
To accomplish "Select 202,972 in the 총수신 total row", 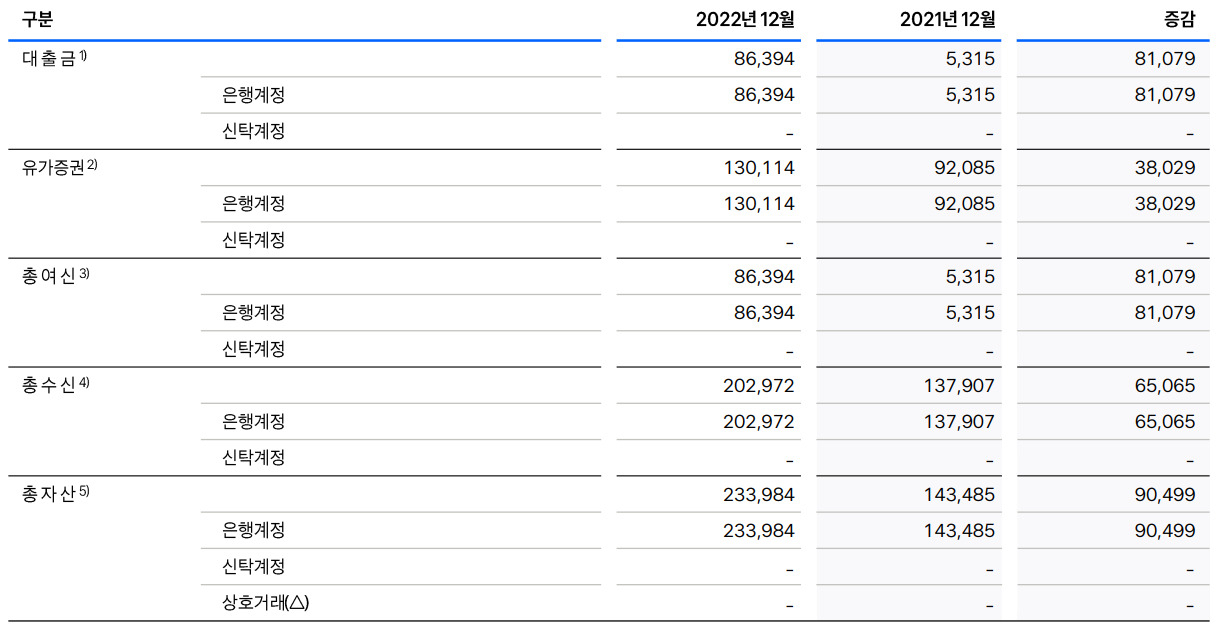I will [x=759, y=385].
